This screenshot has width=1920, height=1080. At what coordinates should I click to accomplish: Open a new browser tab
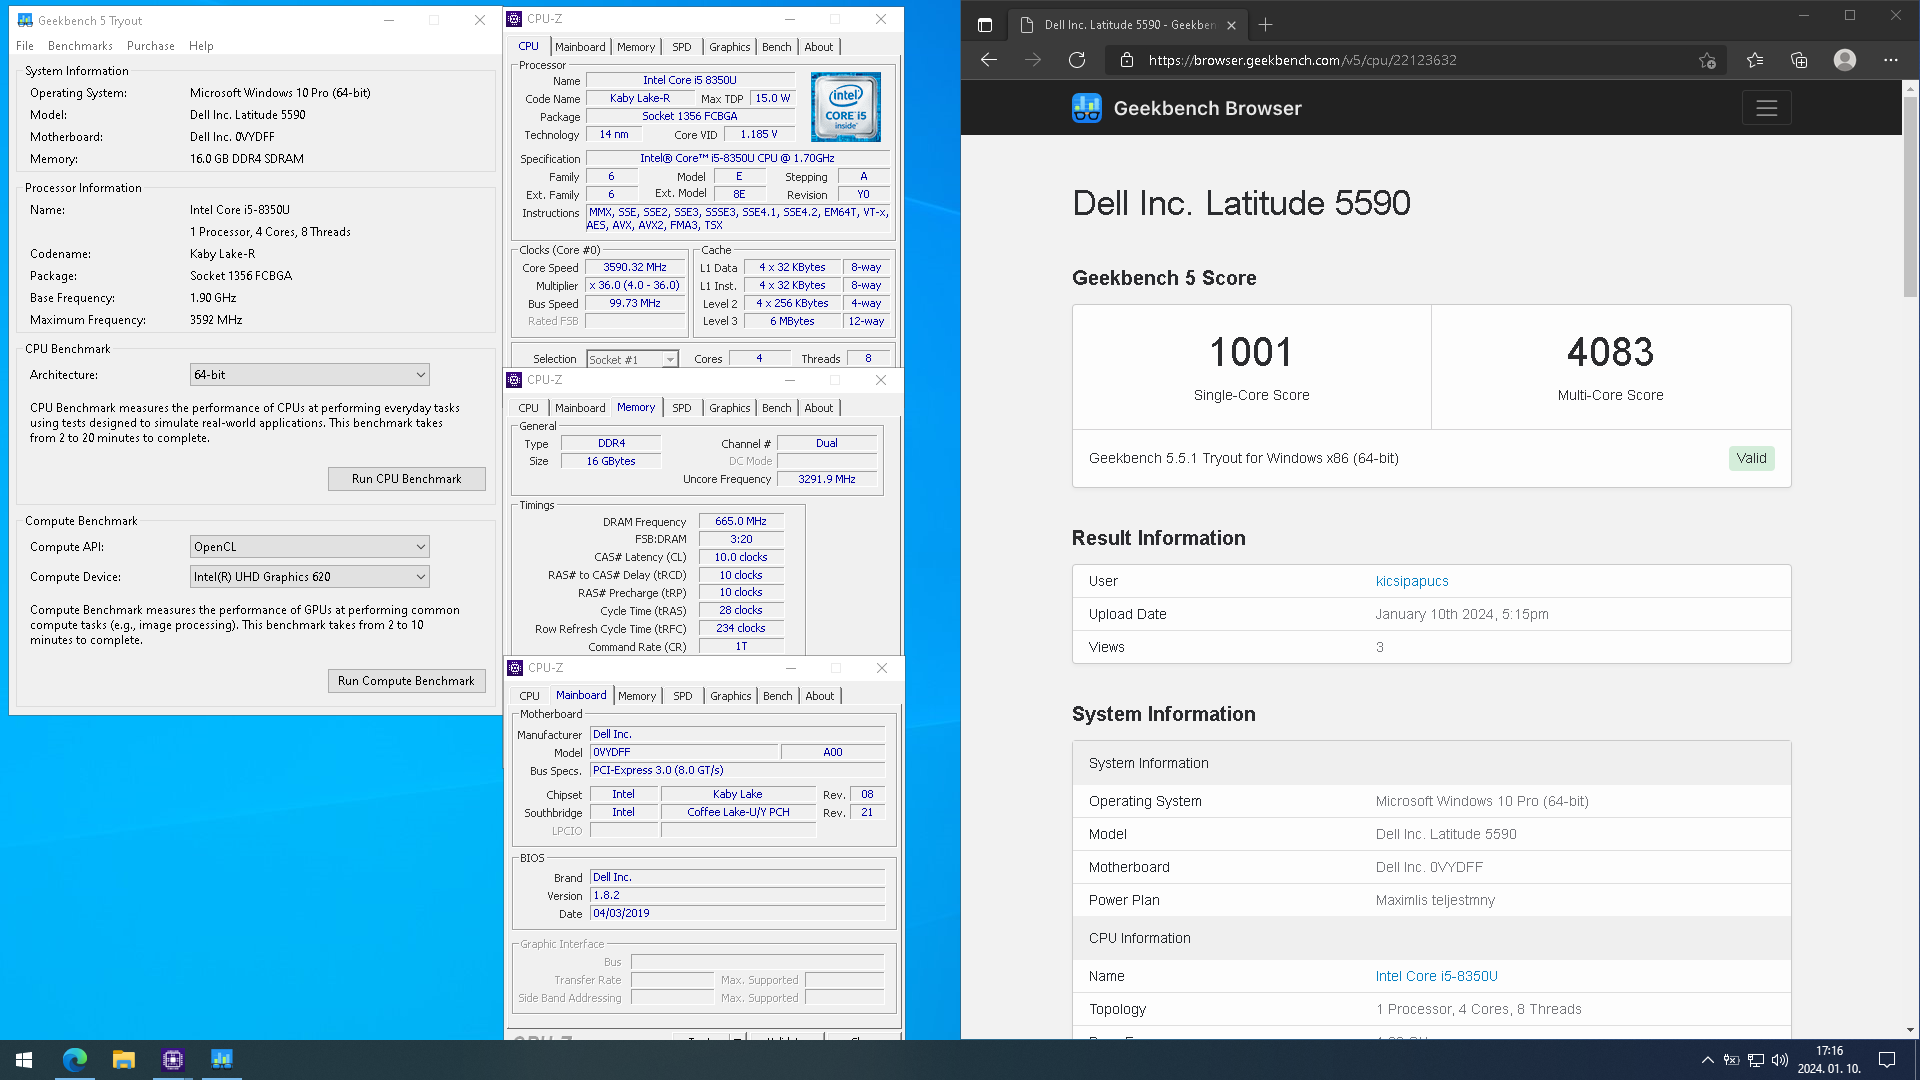[1266, 25]
